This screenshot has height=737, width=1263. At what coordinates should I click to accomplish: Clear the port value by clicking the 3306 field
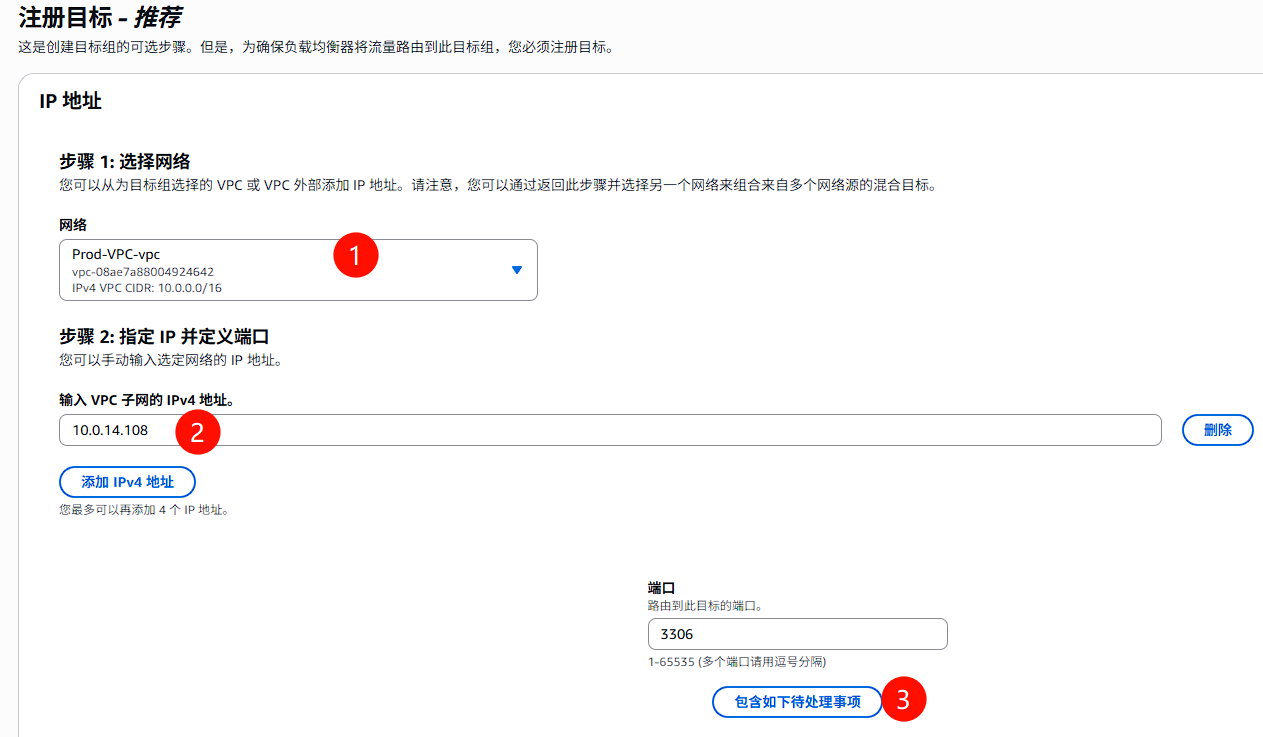point(797,633)
